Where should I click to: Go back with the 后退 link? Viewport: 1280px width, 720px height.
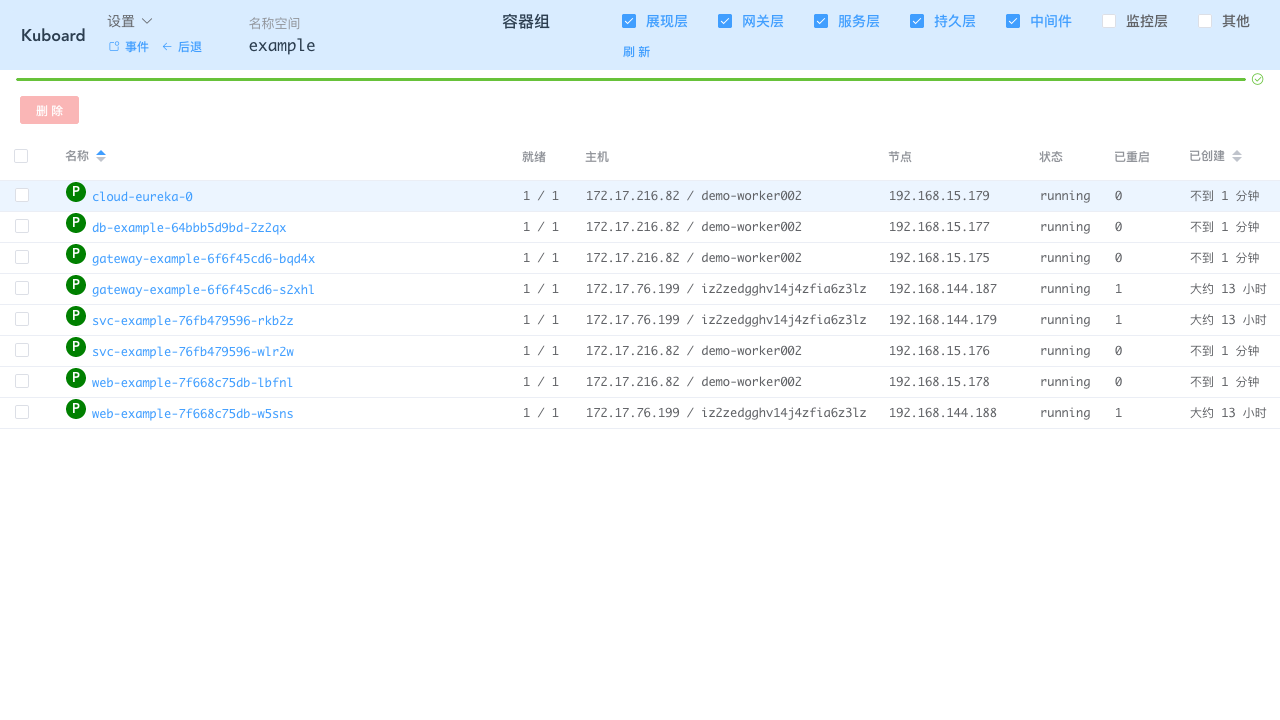pos(182,47)
